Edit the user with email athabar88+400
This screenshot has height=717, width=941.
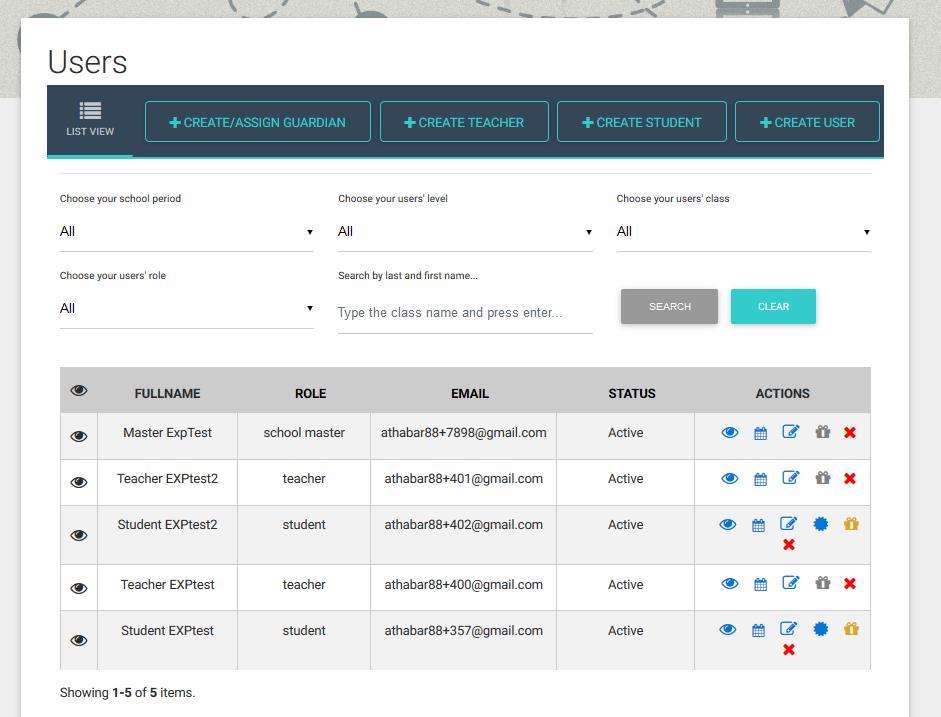click(791, 583)
